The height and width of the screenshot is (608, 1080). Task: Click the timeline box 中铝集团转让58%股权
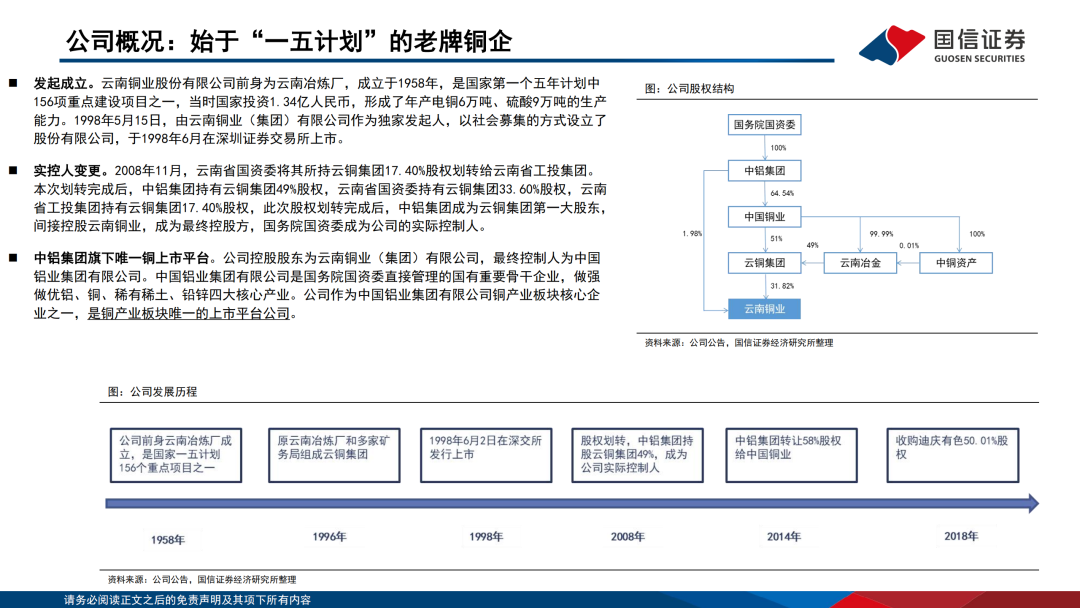click(791, 455)
